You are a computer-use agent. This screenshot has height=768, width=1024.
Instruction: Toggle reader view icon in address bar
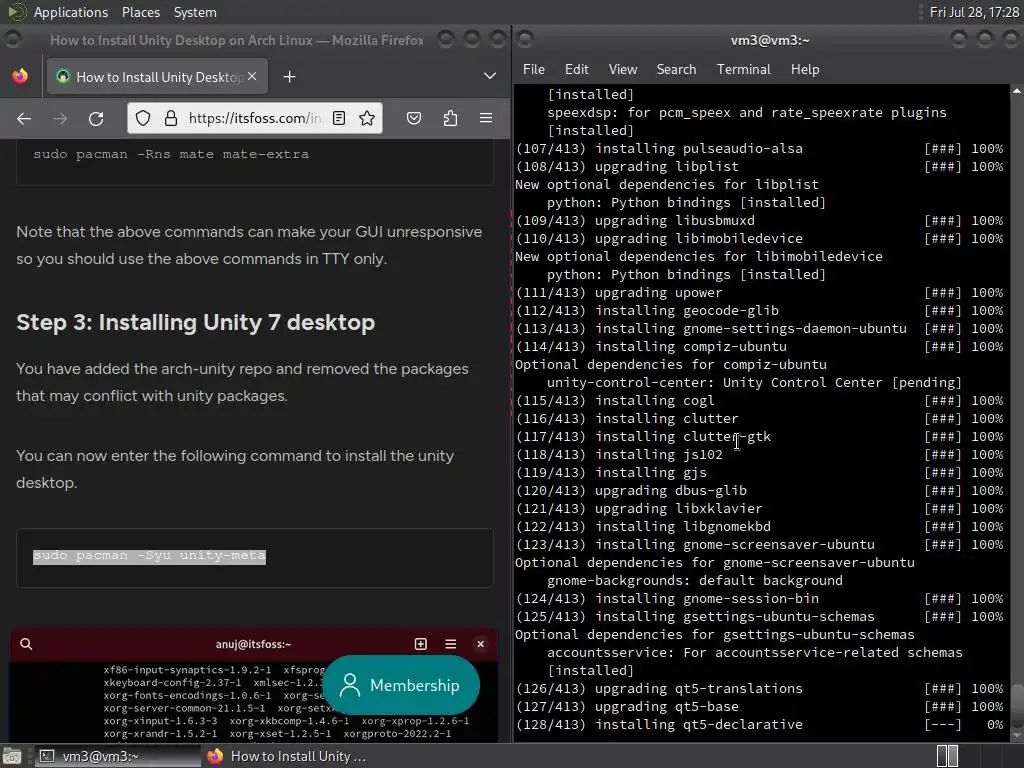point(339,118)
